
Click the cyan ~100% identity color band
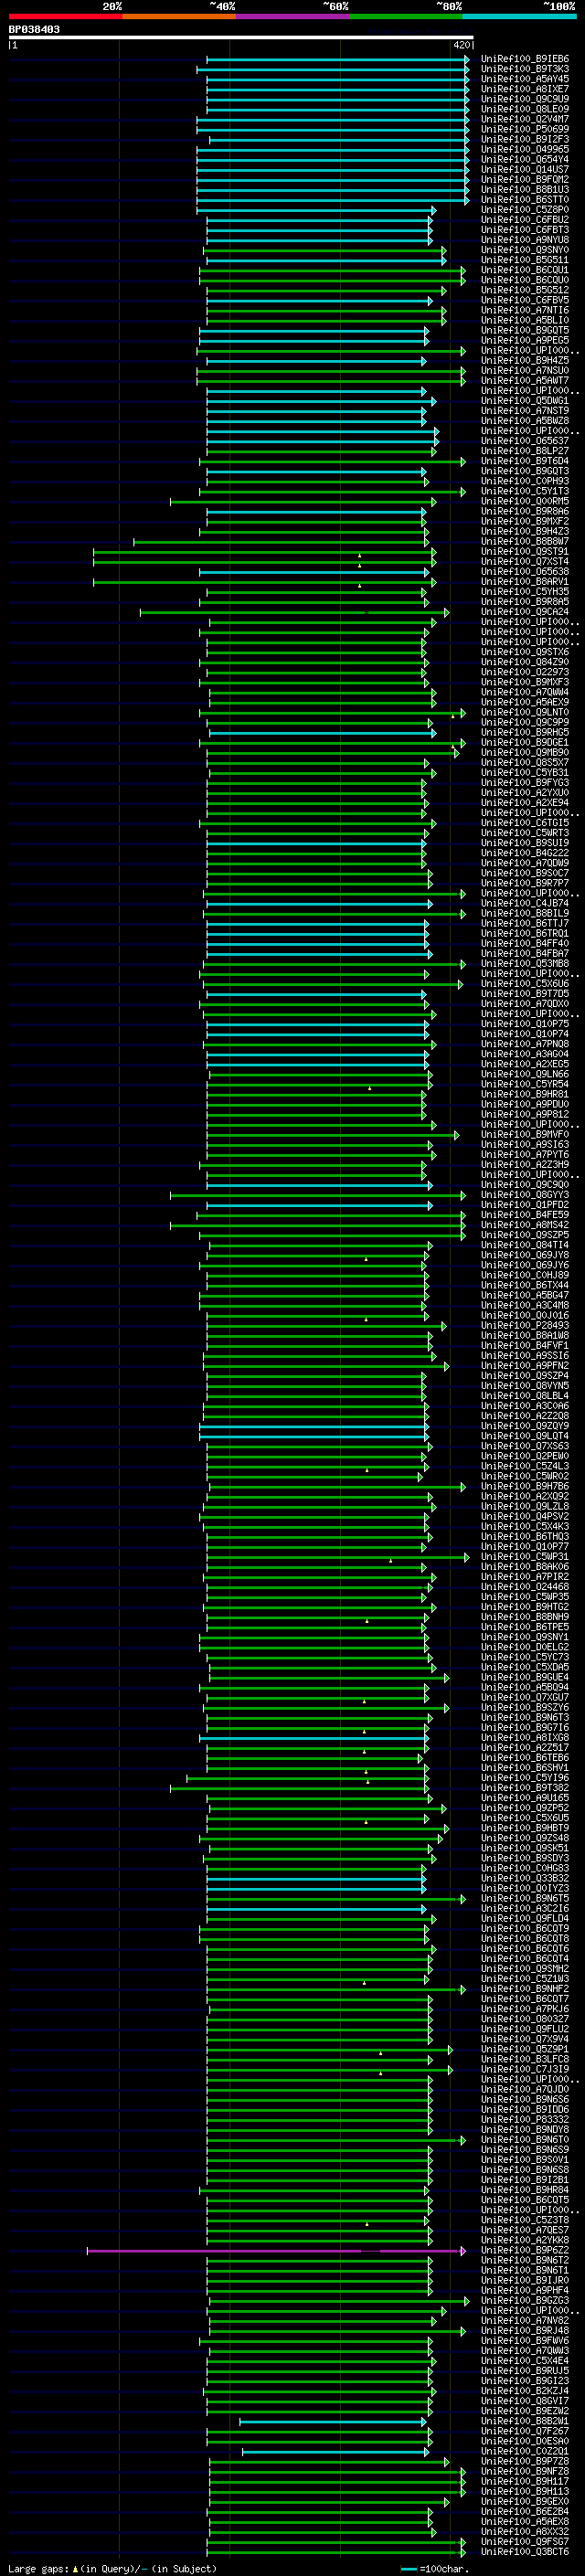click(x=520, y=16)
